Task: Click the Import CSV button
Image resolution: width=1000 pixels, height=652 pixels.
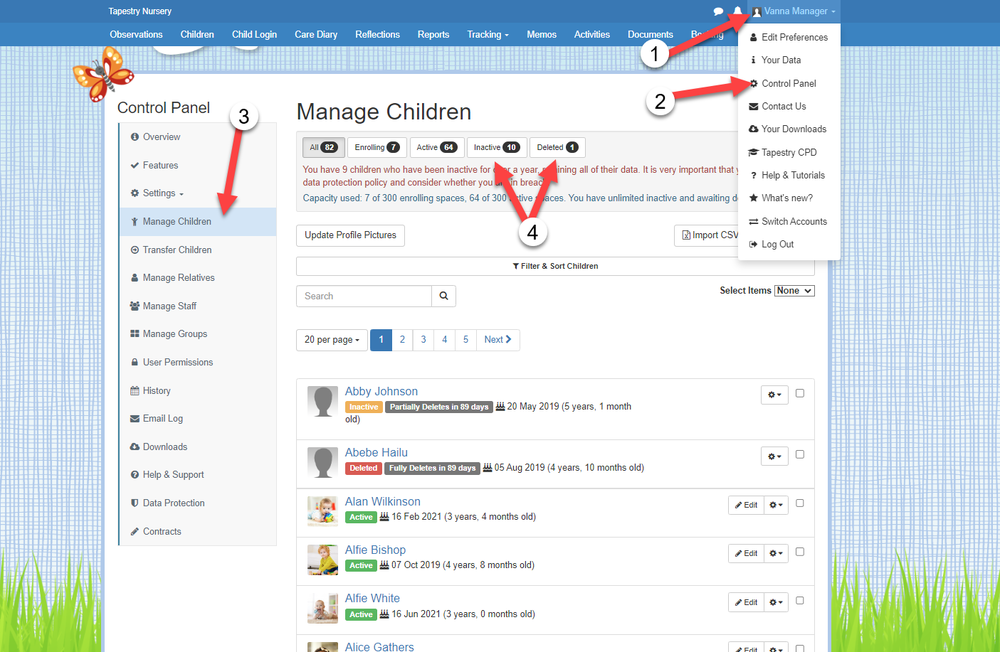Action: (707, 235)
